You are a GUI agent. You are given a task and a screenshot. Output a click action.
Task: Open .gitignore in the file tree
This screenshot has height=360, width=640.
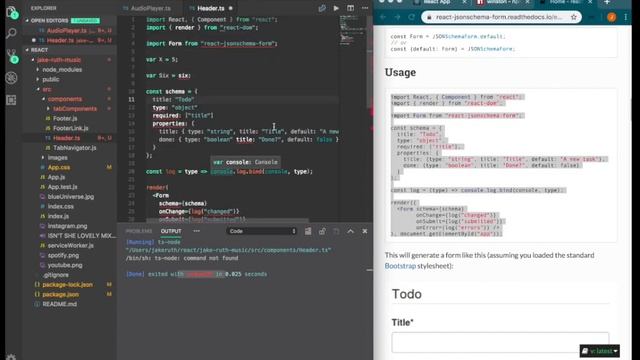coord(56,275)
